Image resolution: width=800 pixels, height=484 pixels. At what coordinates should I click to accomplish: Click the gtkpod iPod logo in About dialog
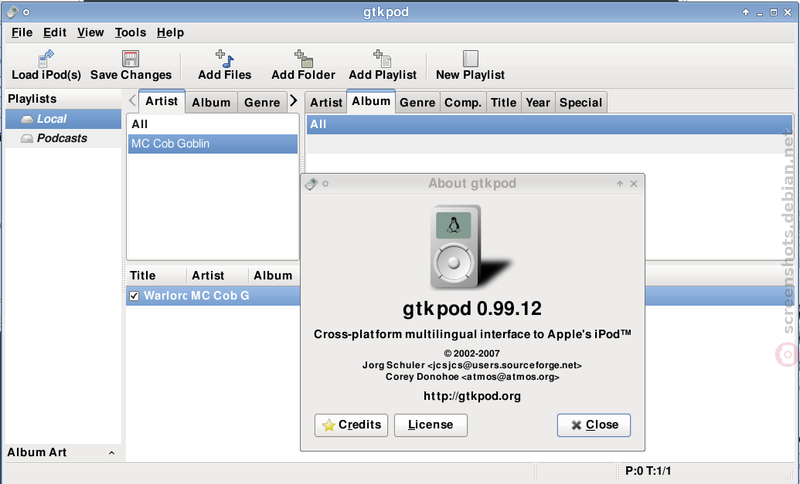[468, 247]
